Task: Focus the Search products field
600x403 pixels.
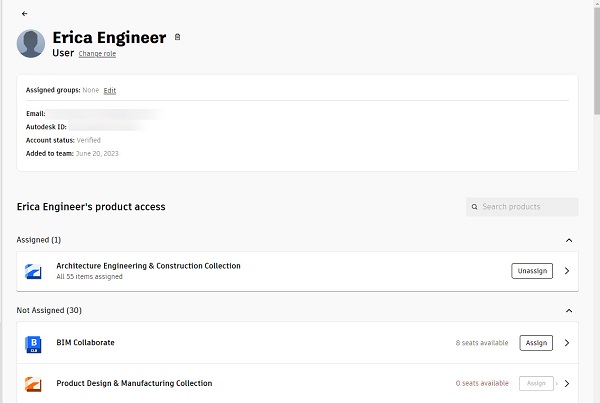Action: (522, 207)
